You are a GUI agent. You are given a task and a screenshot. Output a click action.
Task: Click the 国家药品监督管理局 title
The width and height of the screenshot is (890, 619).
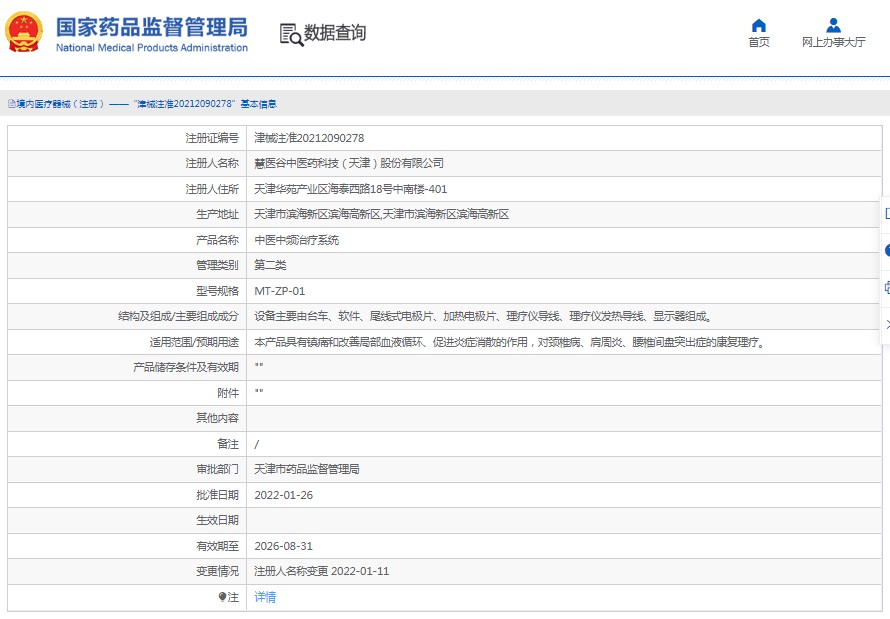tap(152, 27)
